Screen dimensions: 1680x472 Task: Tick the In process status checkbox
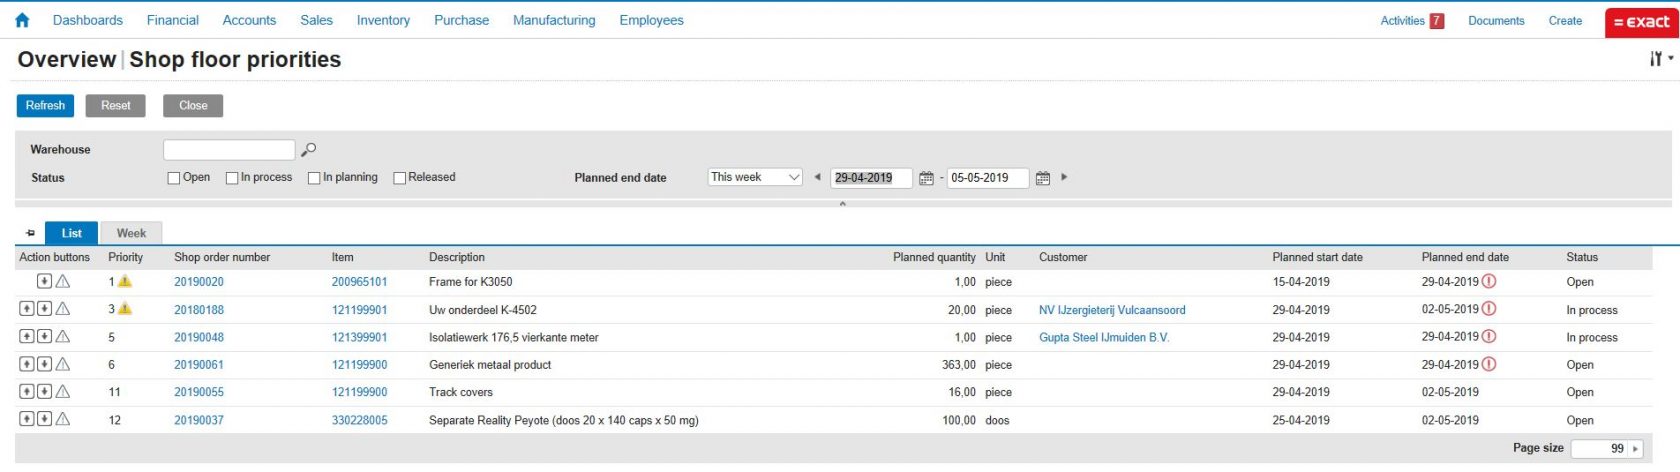pos(232,178)
